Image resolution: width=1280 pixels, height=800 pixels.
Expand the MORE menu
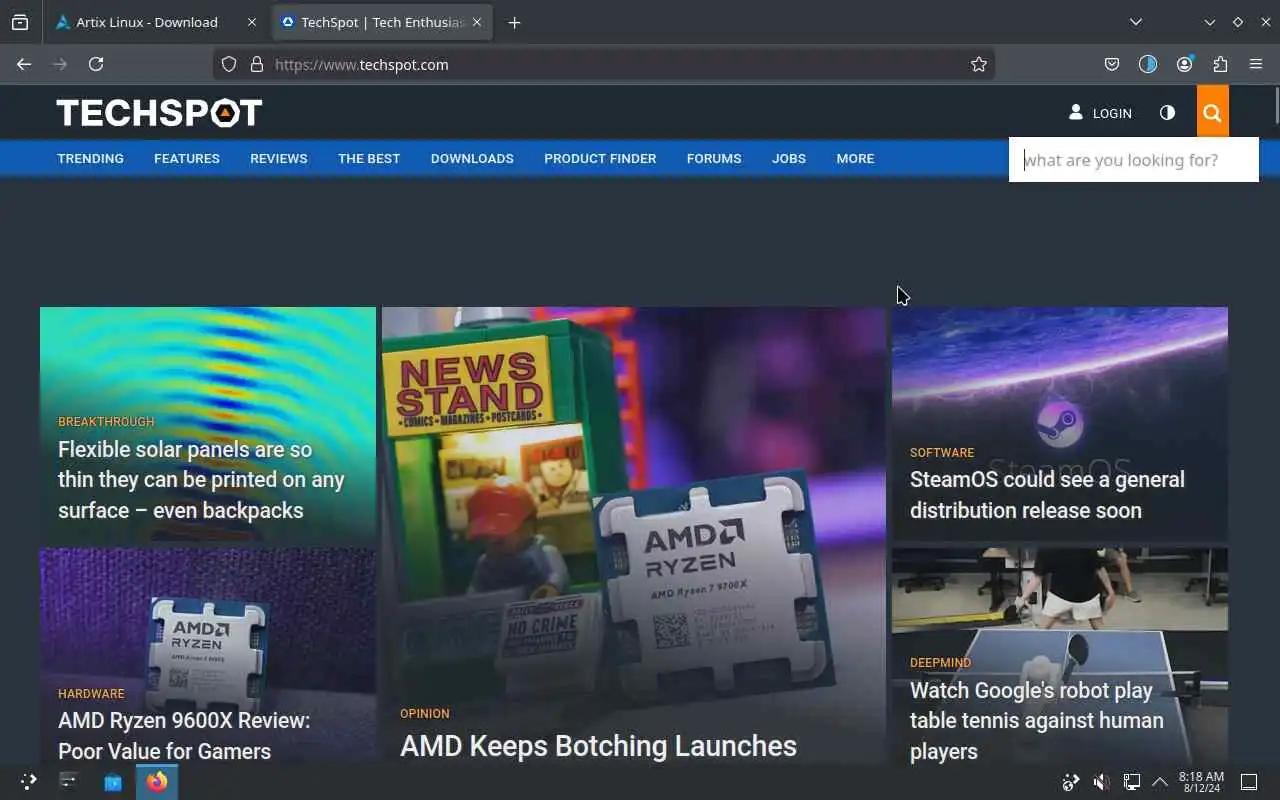click(855, 158)
